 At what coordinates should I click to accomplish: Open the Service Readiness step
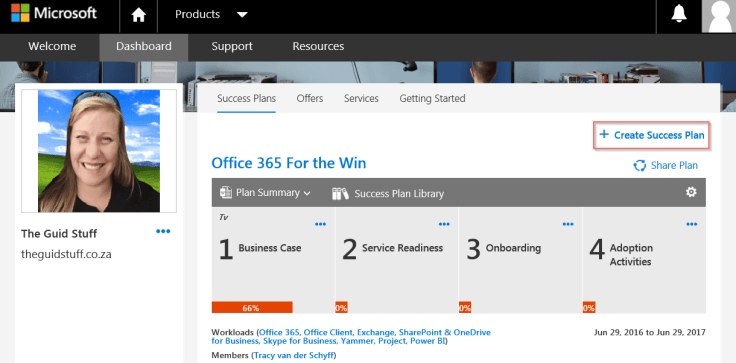click(x=402, y=248)
